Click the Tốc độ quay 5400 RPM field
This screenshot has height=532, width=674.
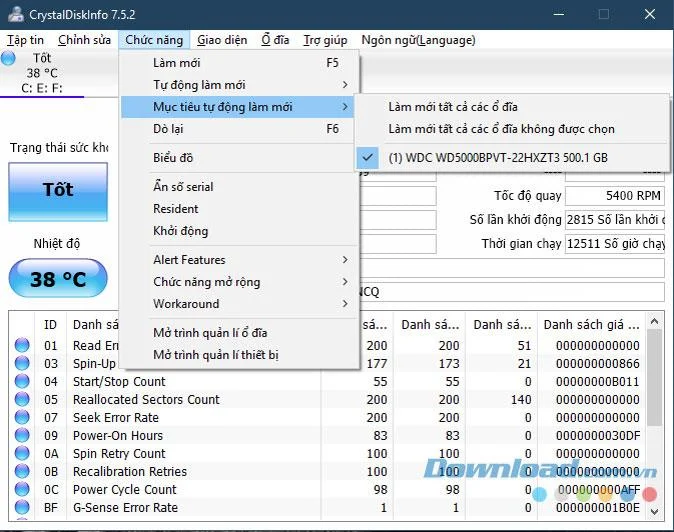coord(615,196)
